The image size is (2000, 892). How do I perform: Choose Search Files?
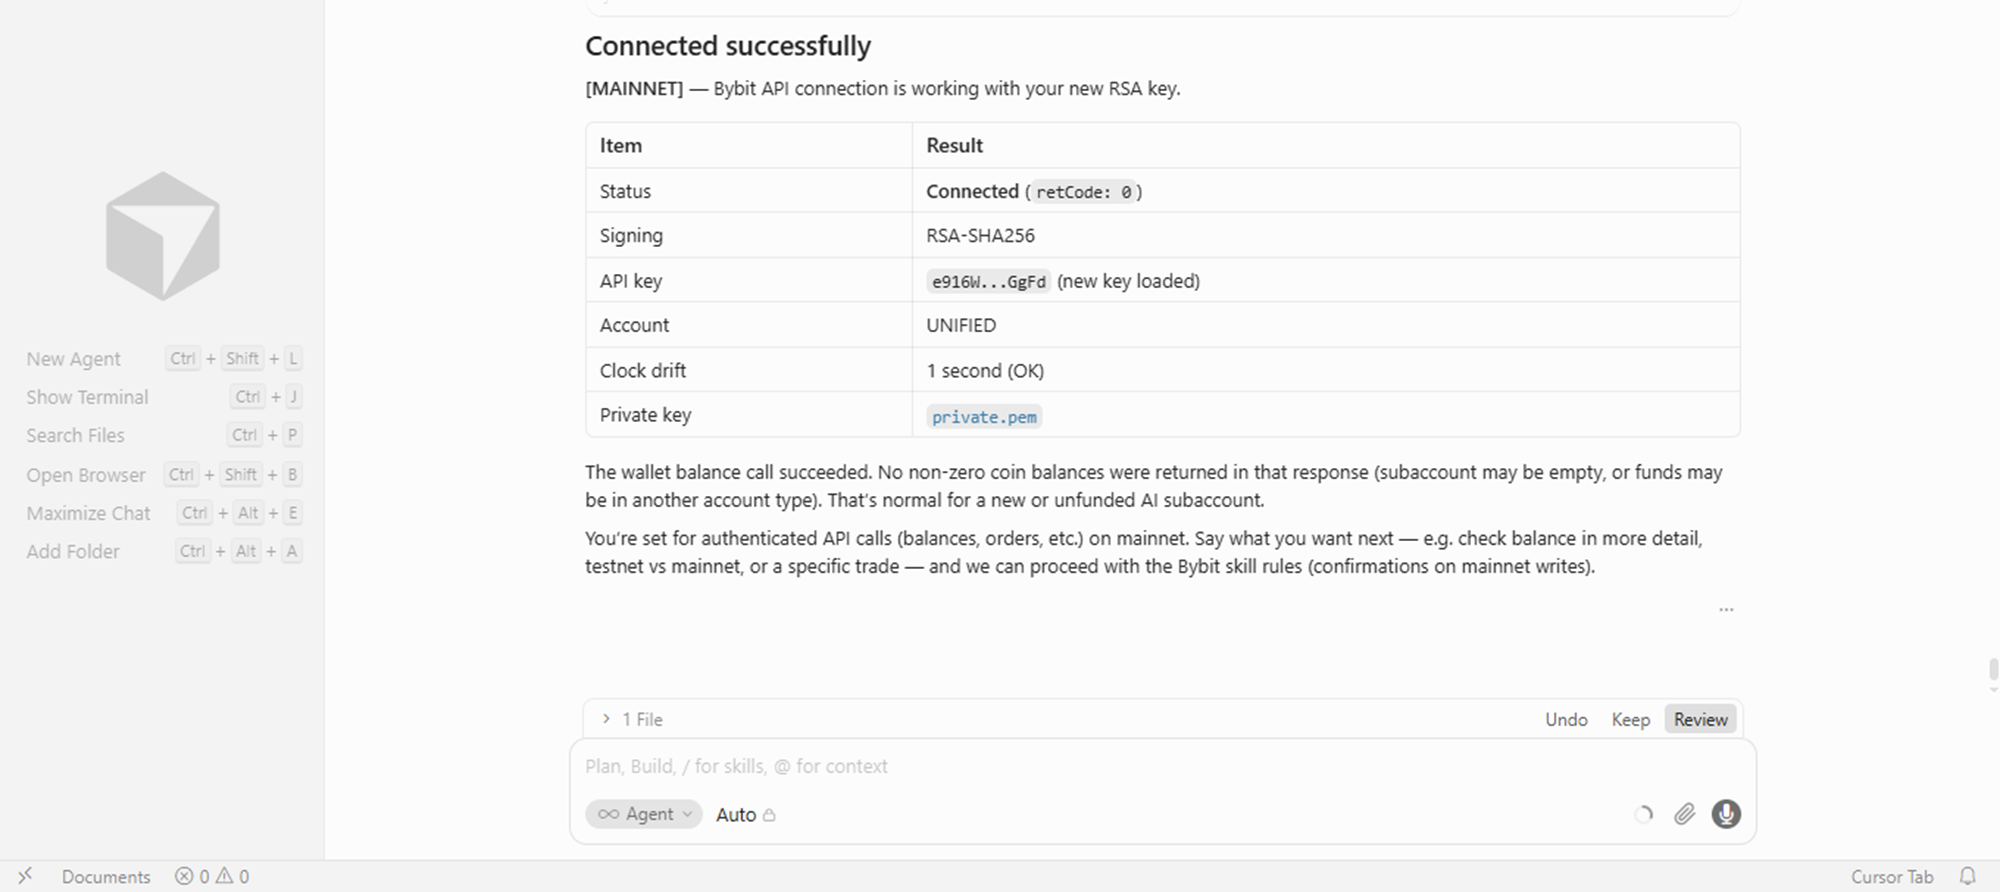[75, 435]
